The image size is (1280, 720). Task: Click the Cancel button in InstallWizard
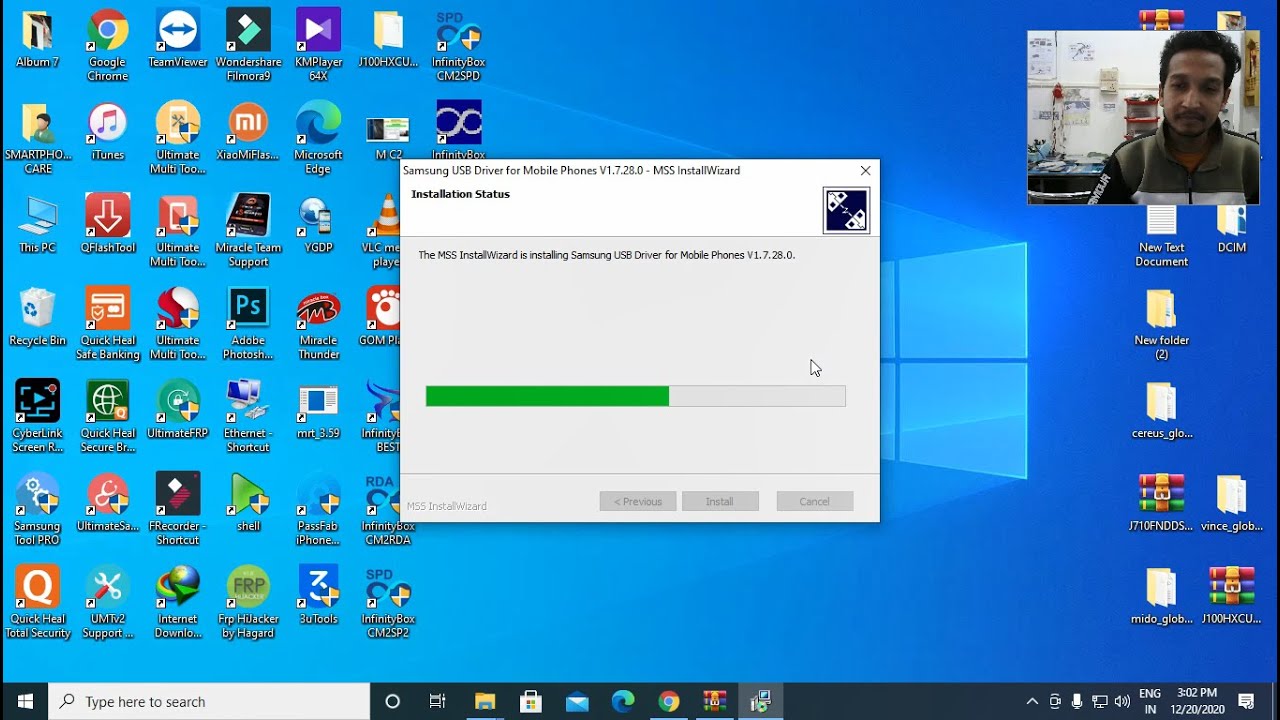pyautogui.click(x=814, y=501)
